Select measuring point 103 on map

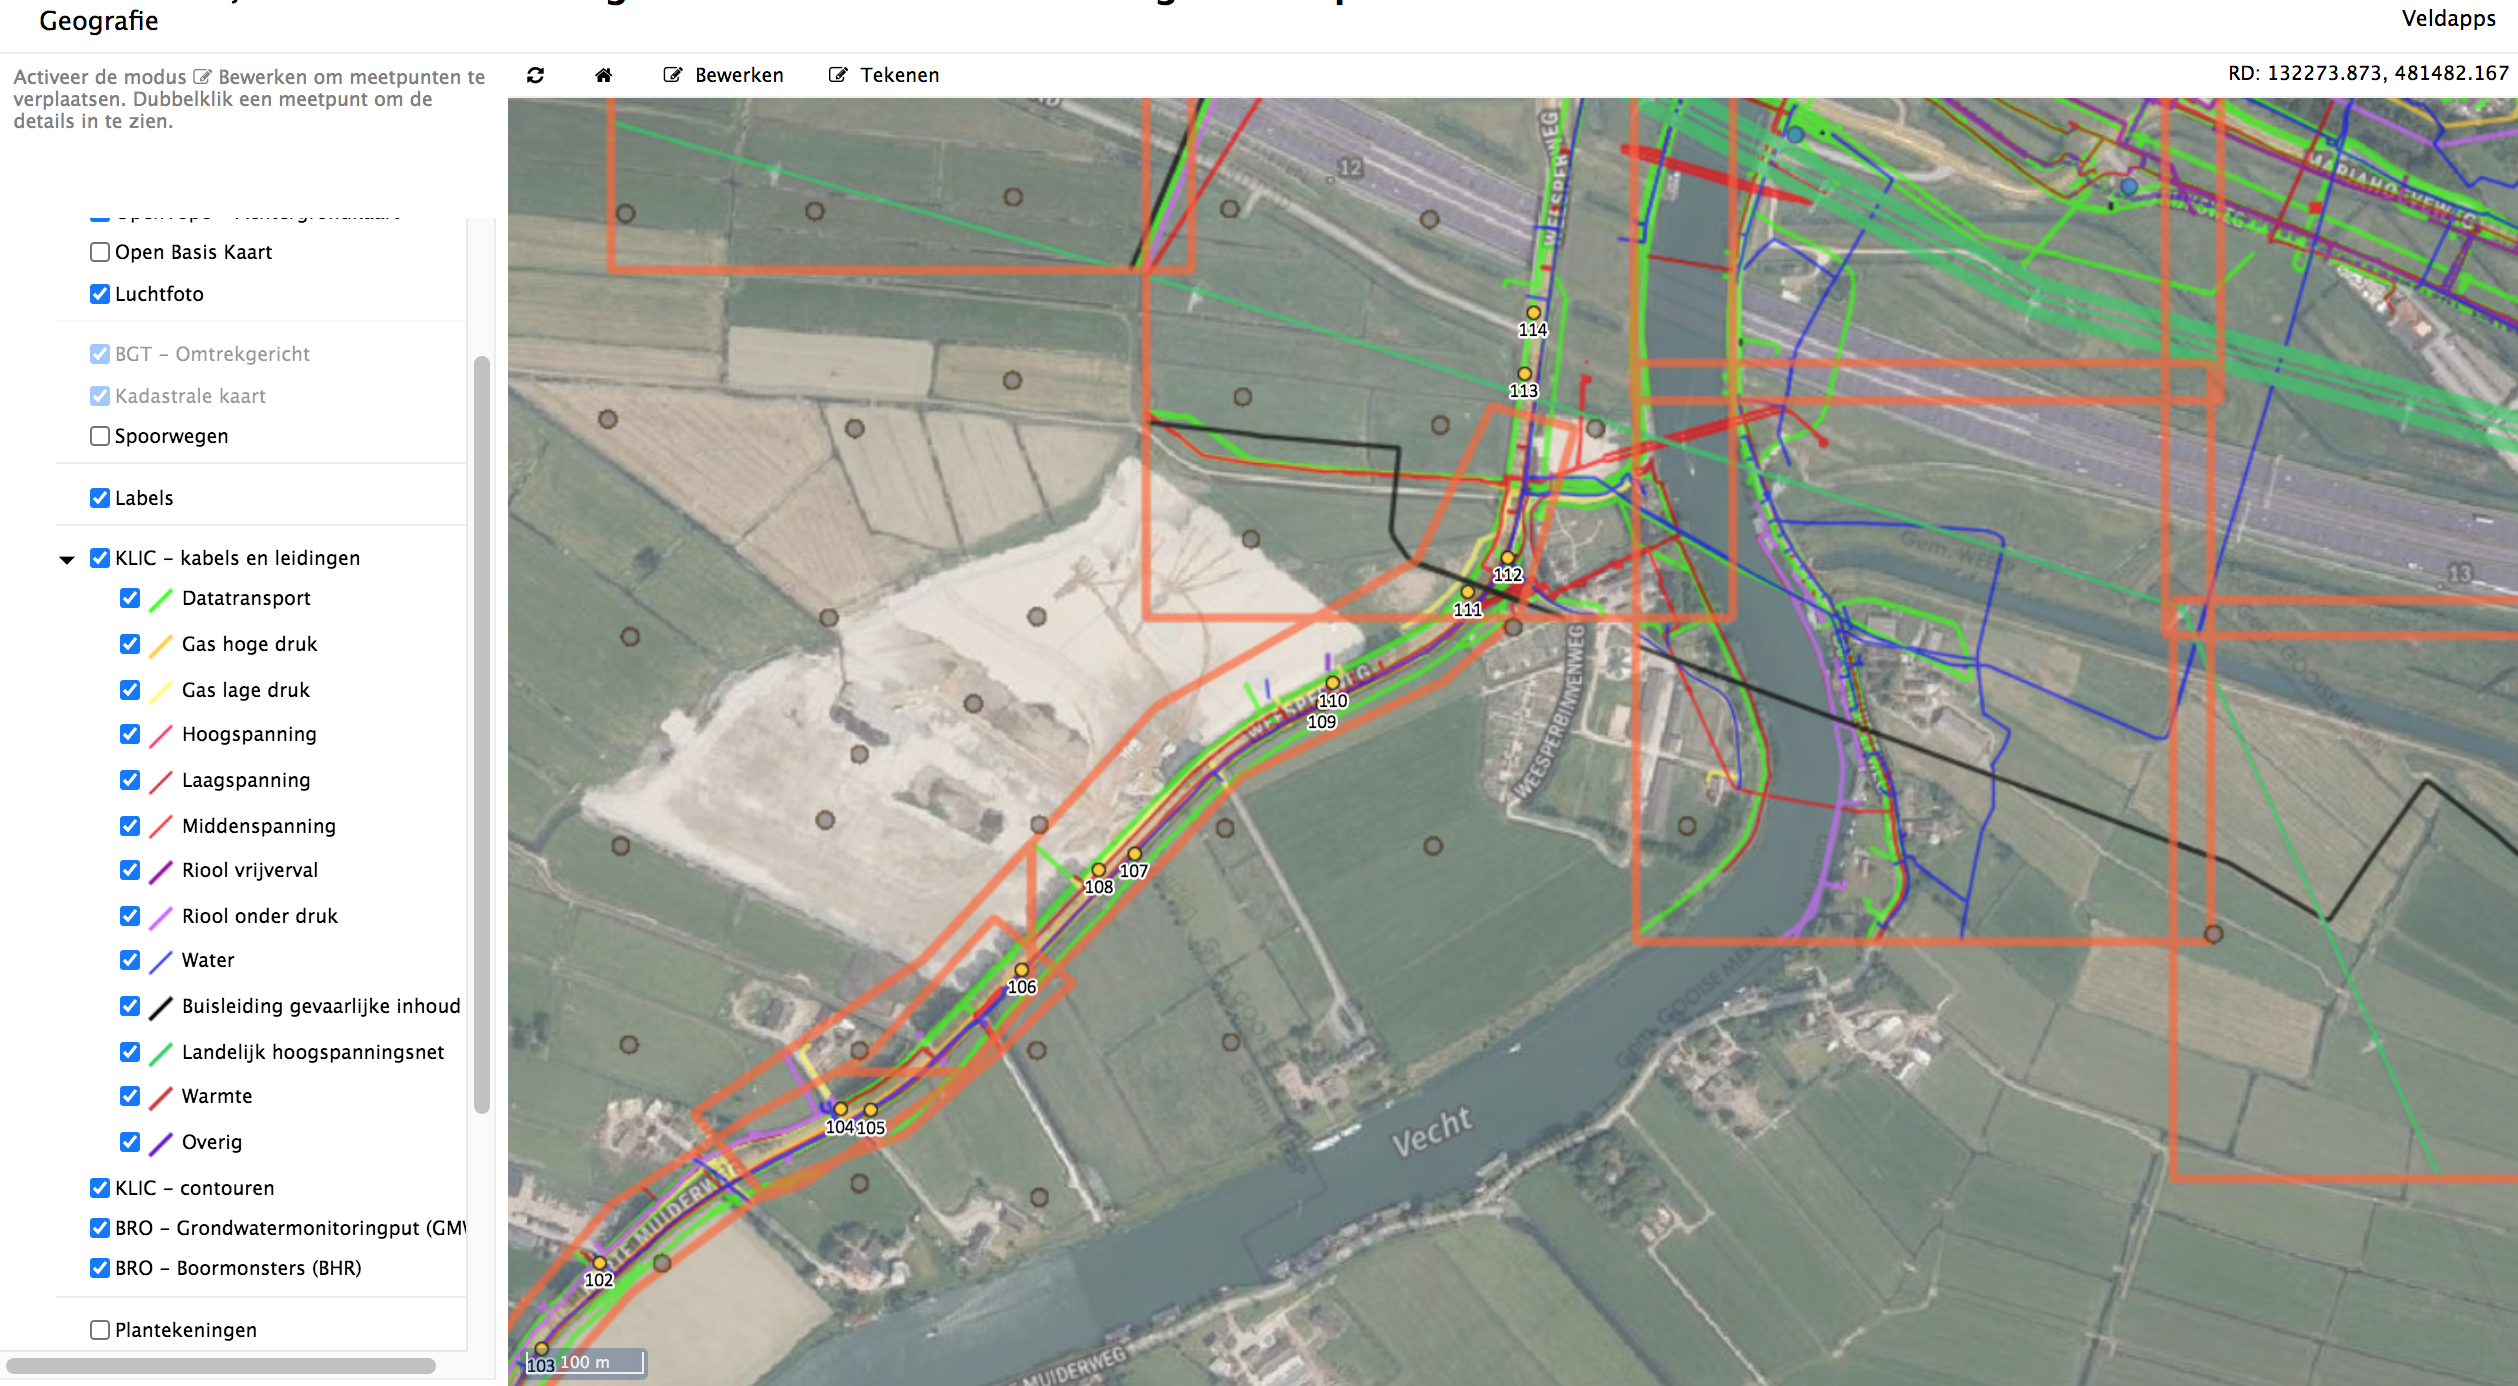click(542, 1349)
